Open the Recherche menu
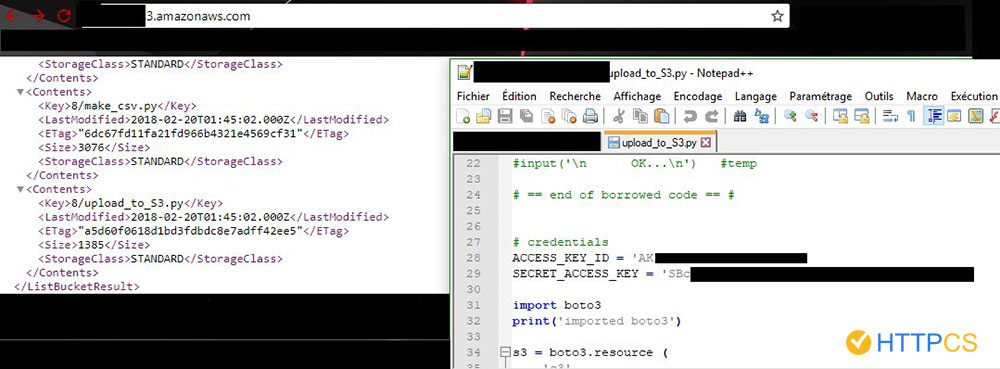The width and height of the screenshot is (1000, 369). 575,96
